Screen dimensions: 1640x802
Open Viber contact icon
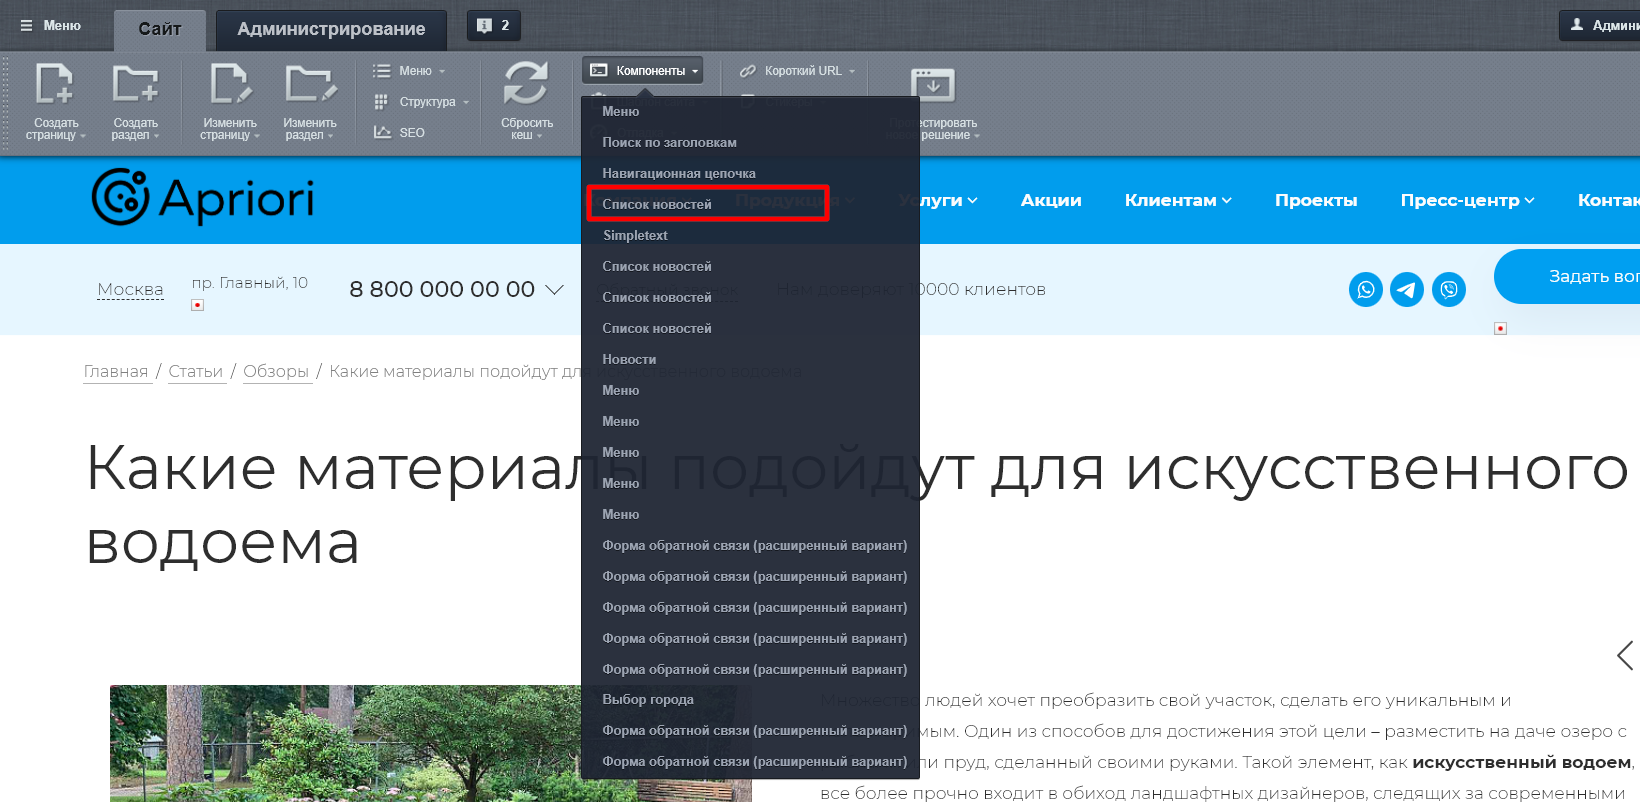[x=1449, y=290]
